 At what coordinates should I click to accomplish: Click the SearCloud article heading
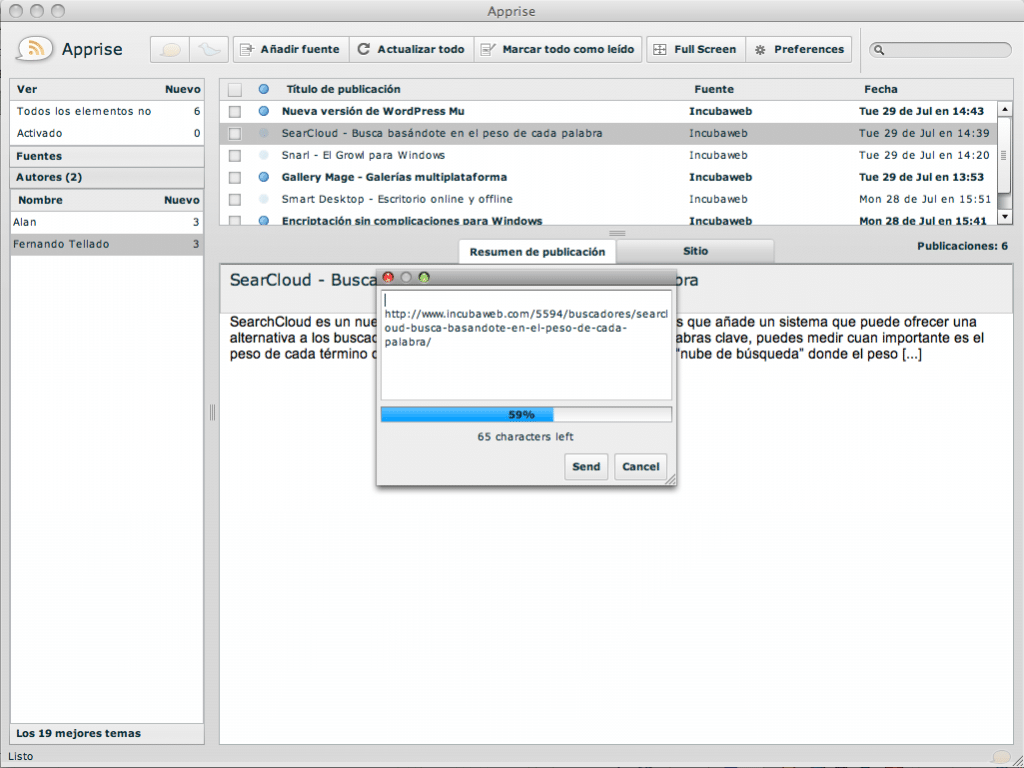pos(464,280)
